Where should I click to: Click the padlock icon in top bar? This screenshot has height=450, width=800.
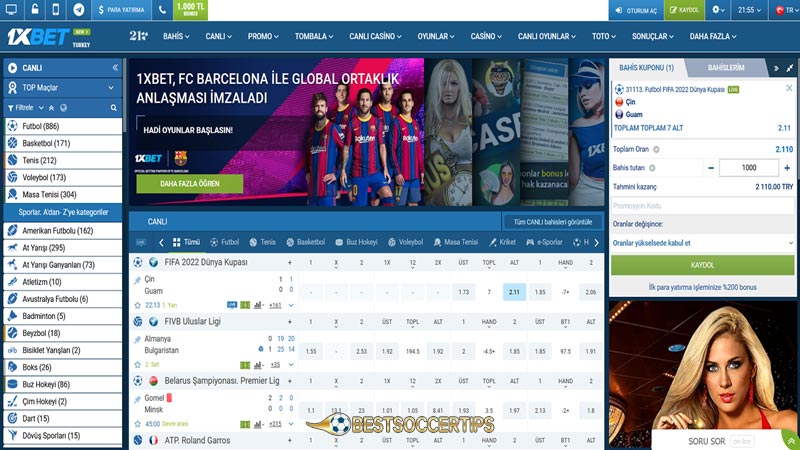click(34, 9)
